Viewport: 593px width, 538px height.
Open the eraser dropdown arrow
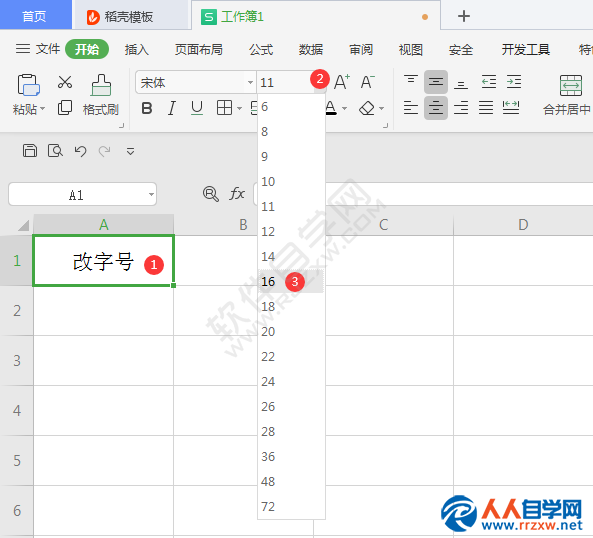[x=381, y=109]
